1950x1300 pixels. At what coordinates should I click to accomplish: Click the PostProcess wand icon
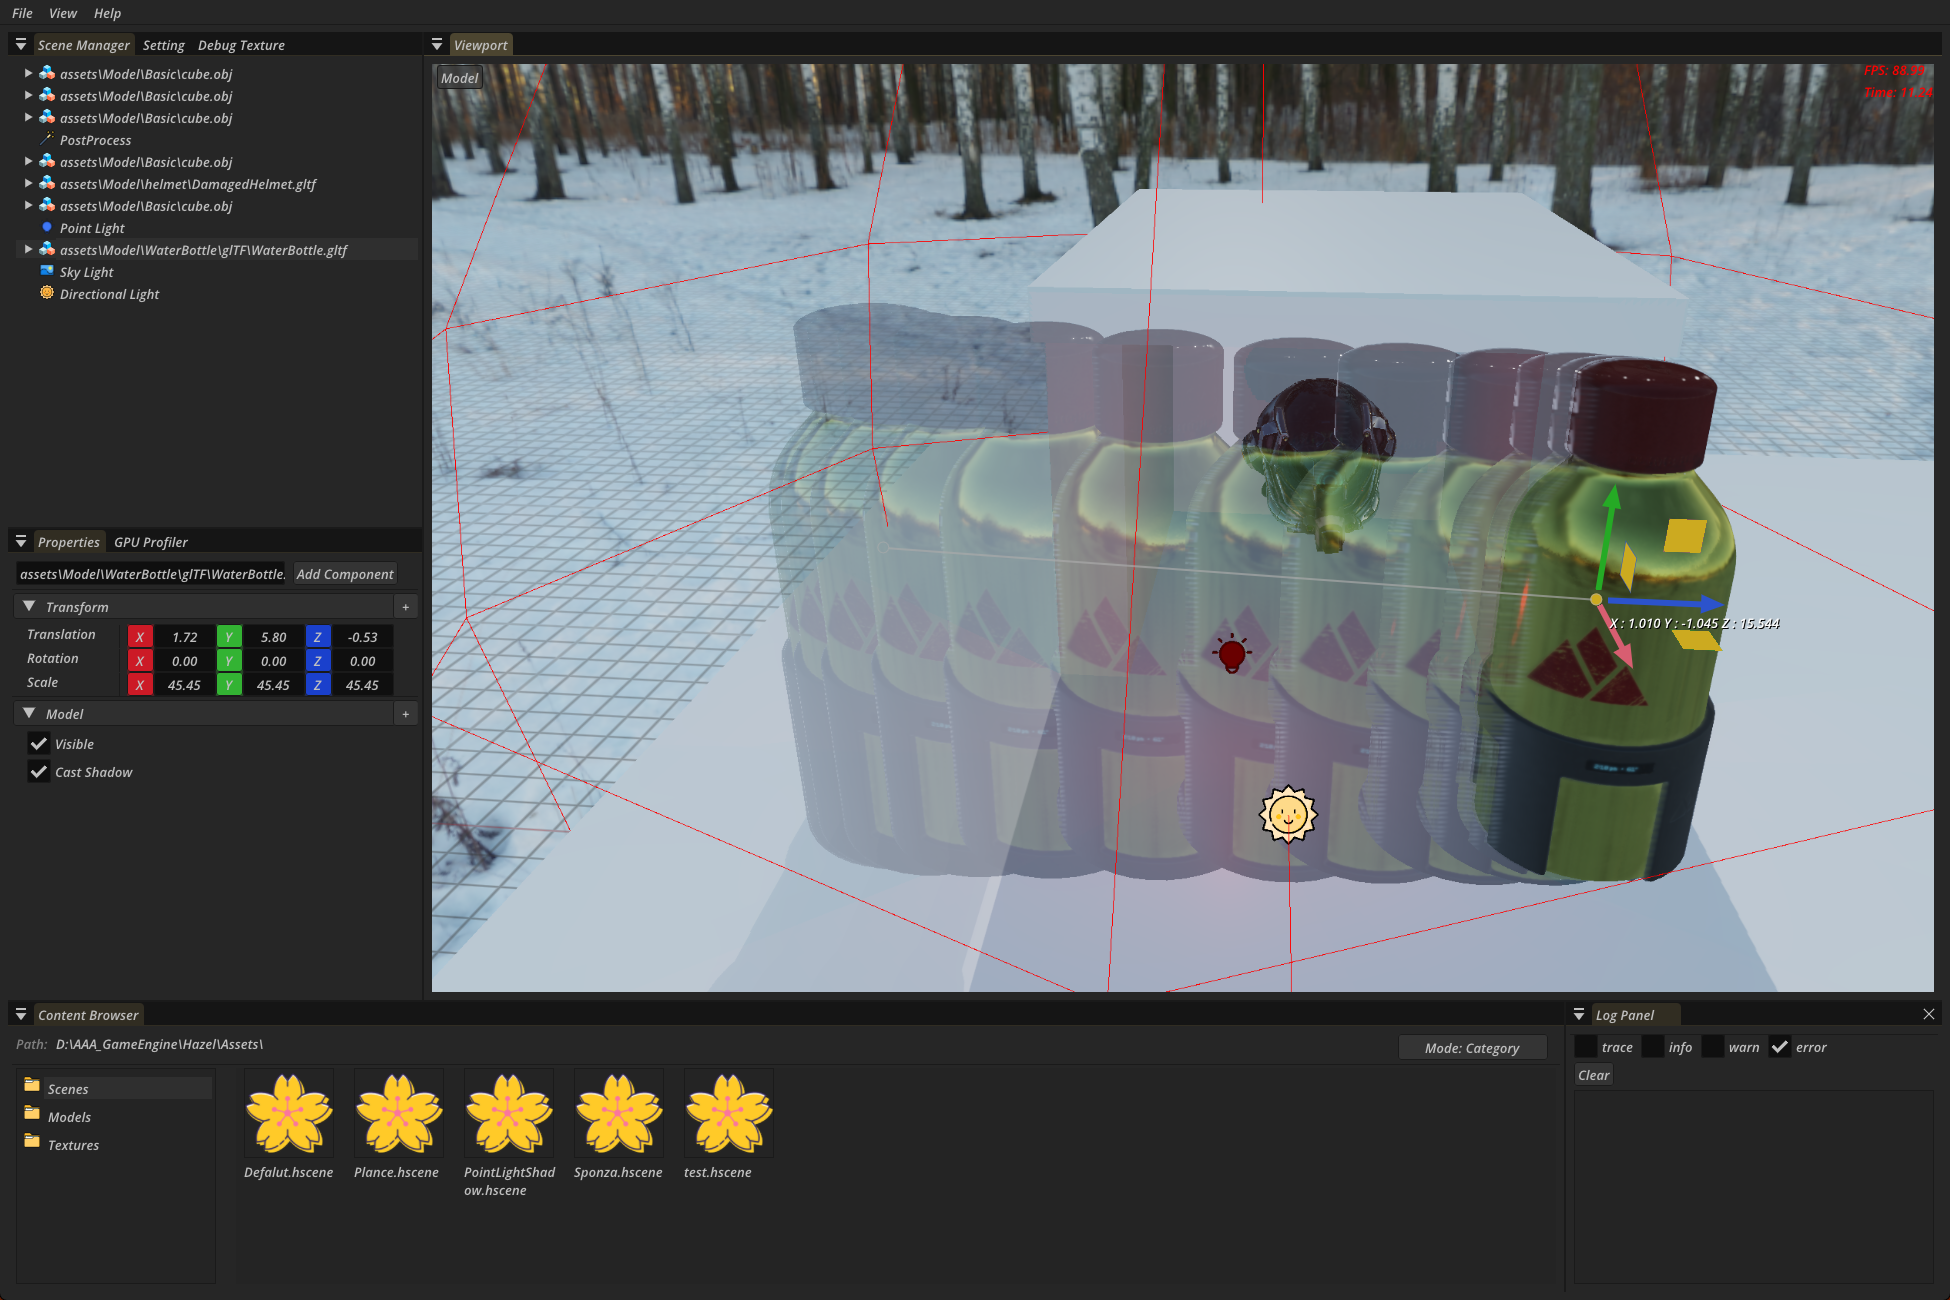coord(46,139)
